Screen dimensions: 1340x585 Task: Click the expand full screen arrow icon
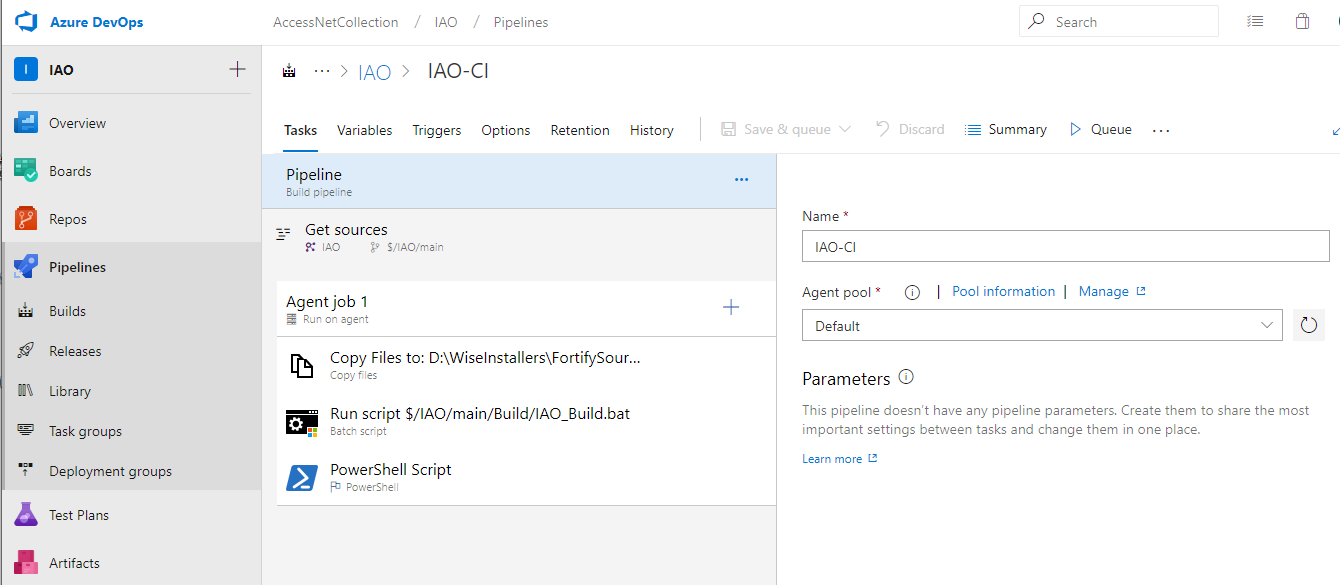pos(1336,130)
